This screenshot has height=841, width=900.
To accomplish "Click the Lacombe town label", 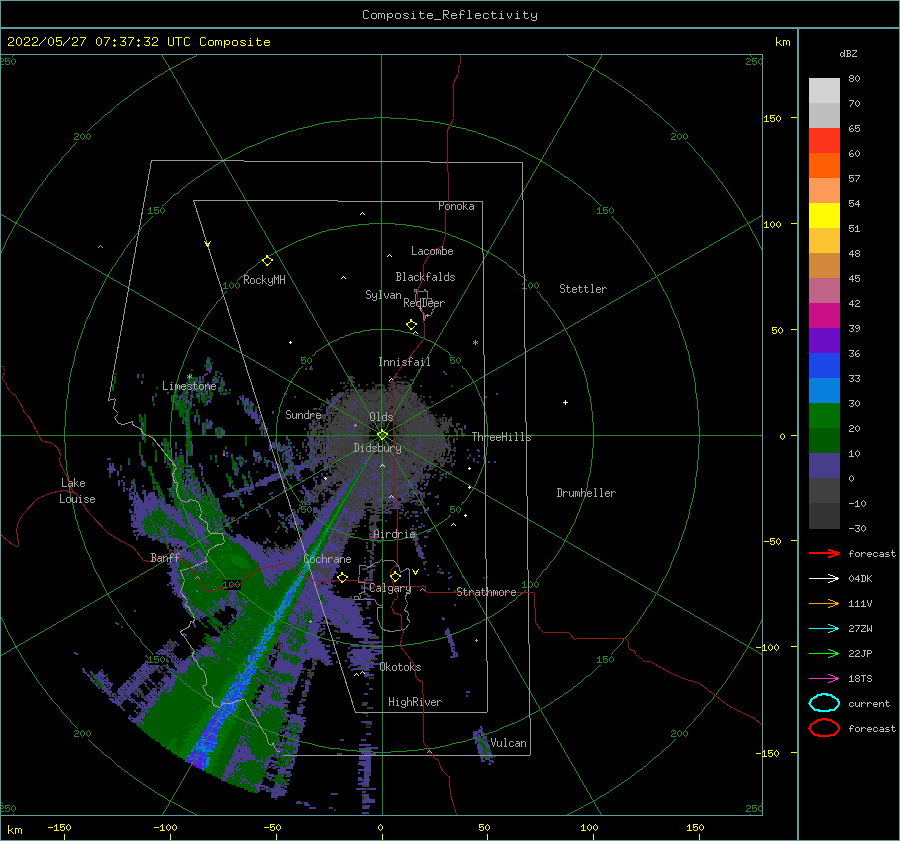I will tap(432, 251).
